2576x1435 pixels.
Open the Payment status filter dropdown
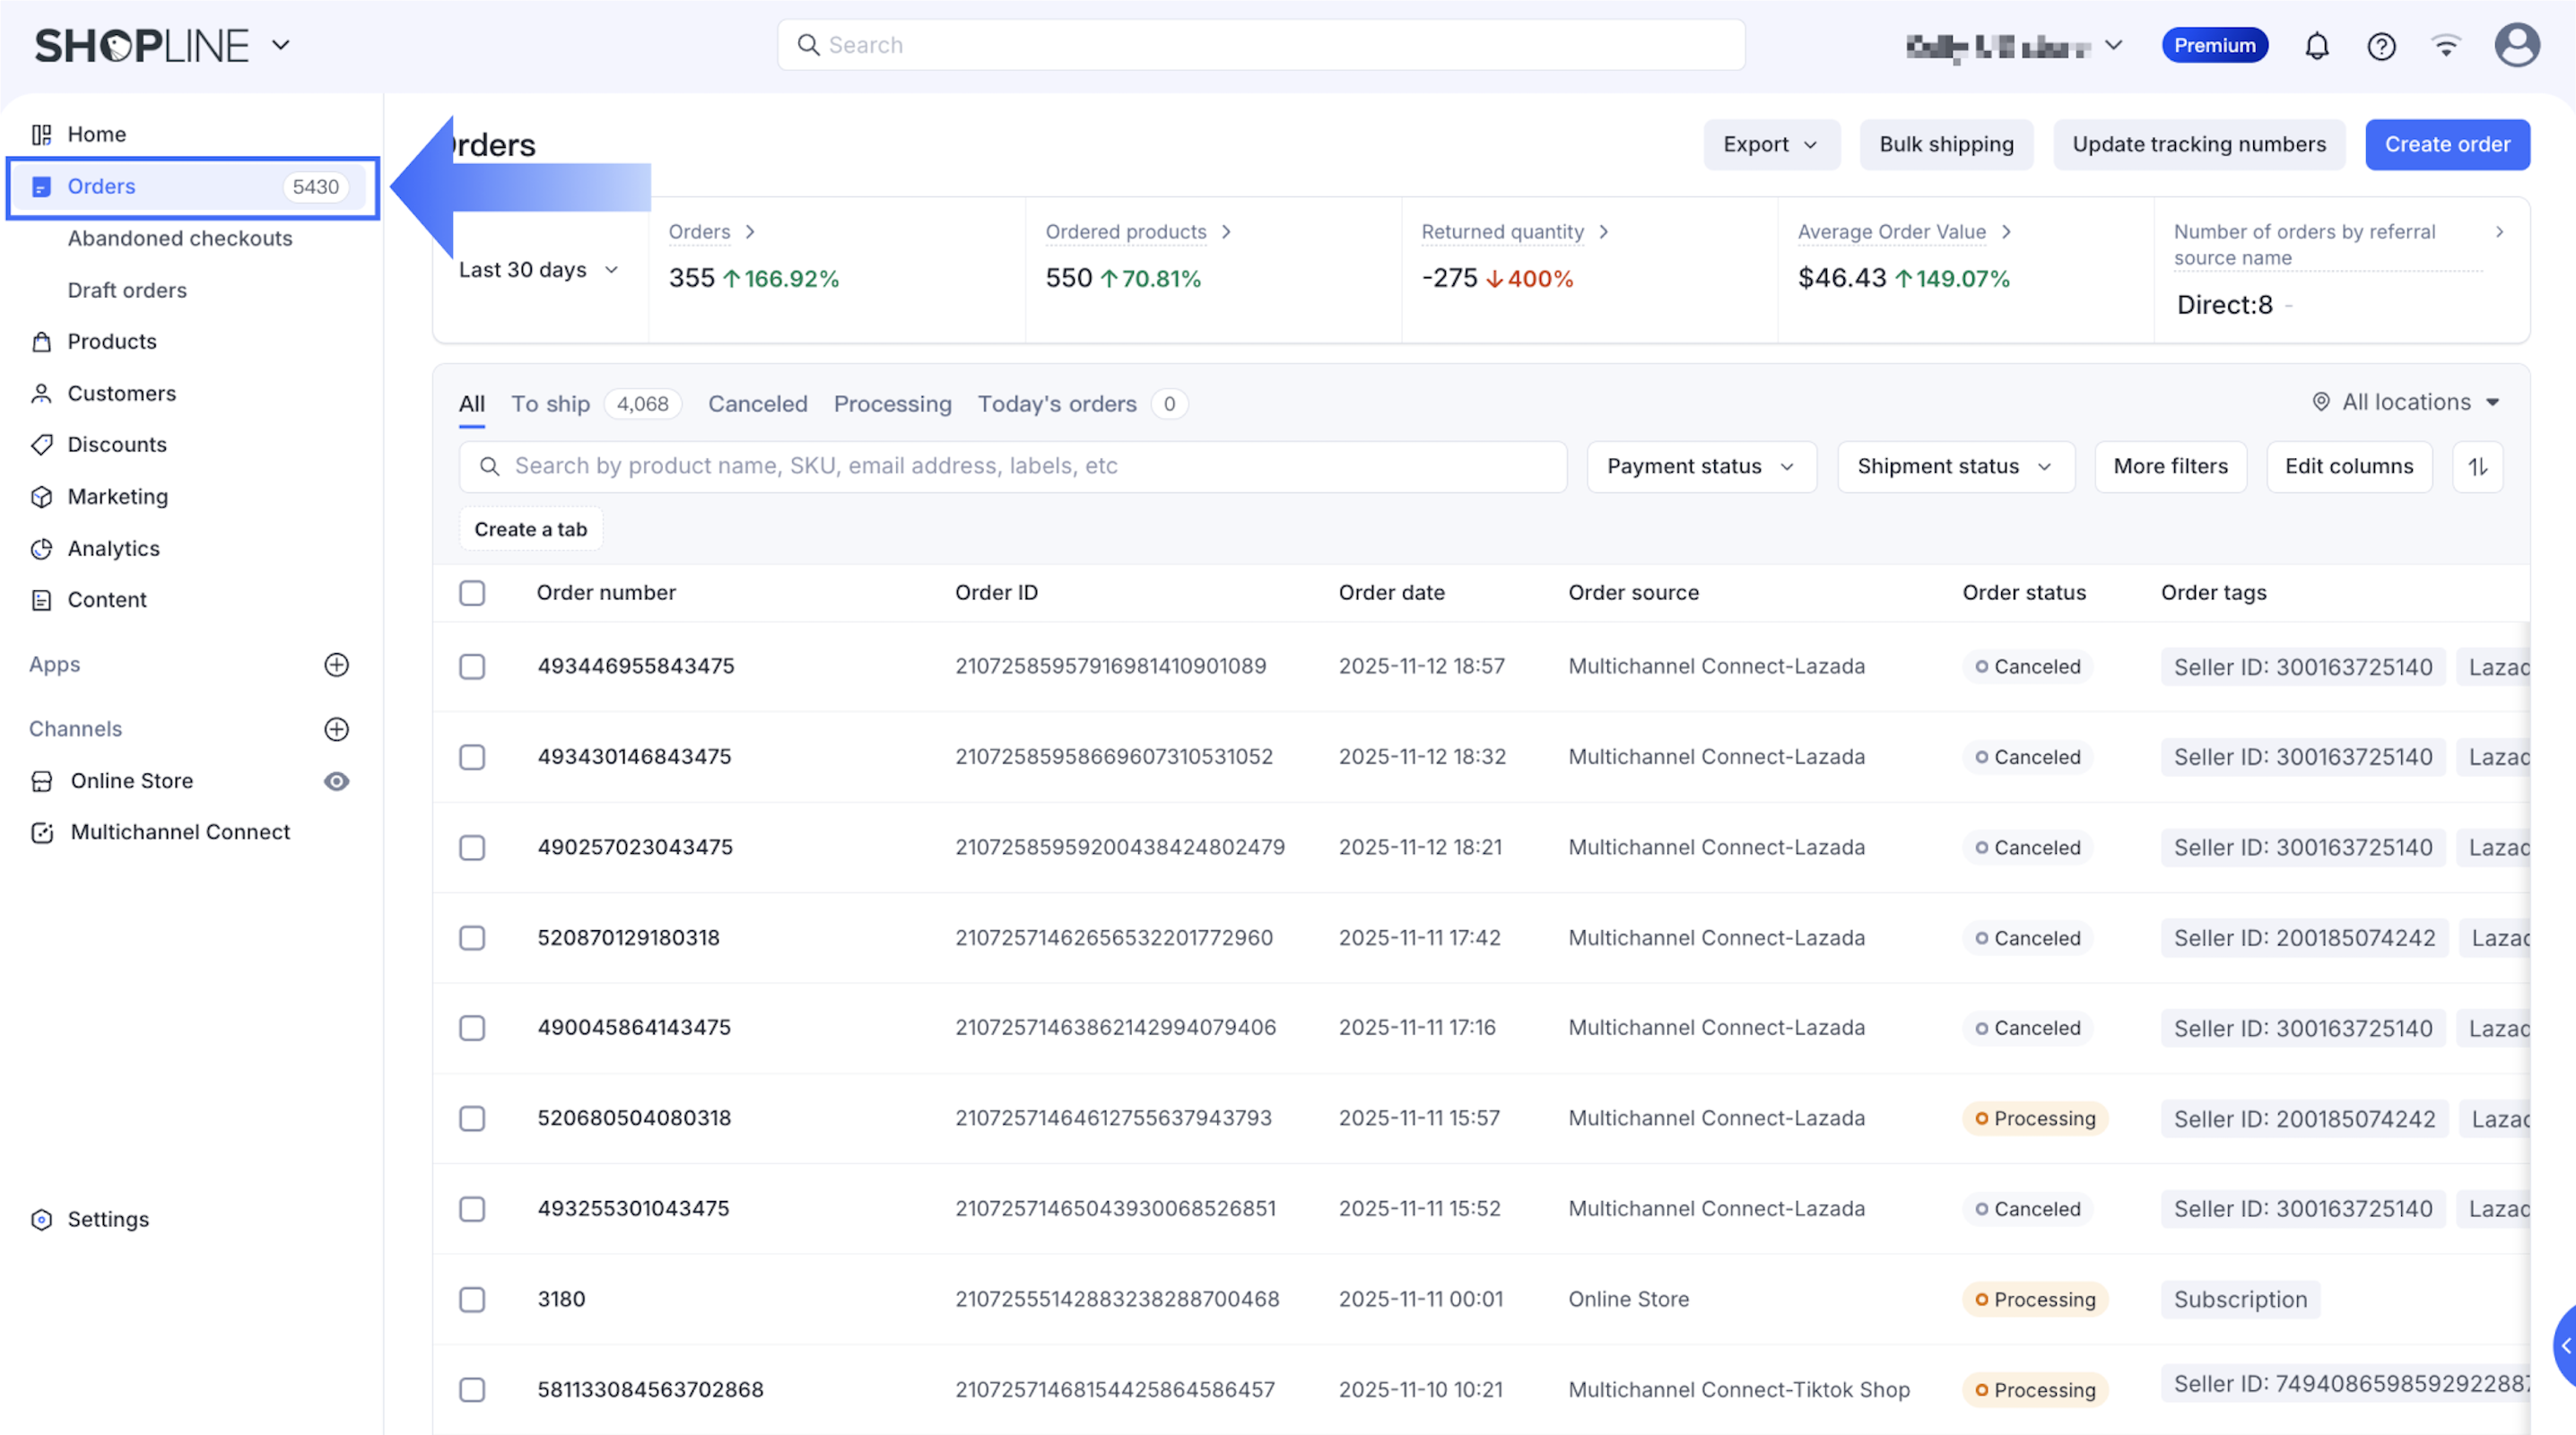[x=1700, y=467]
